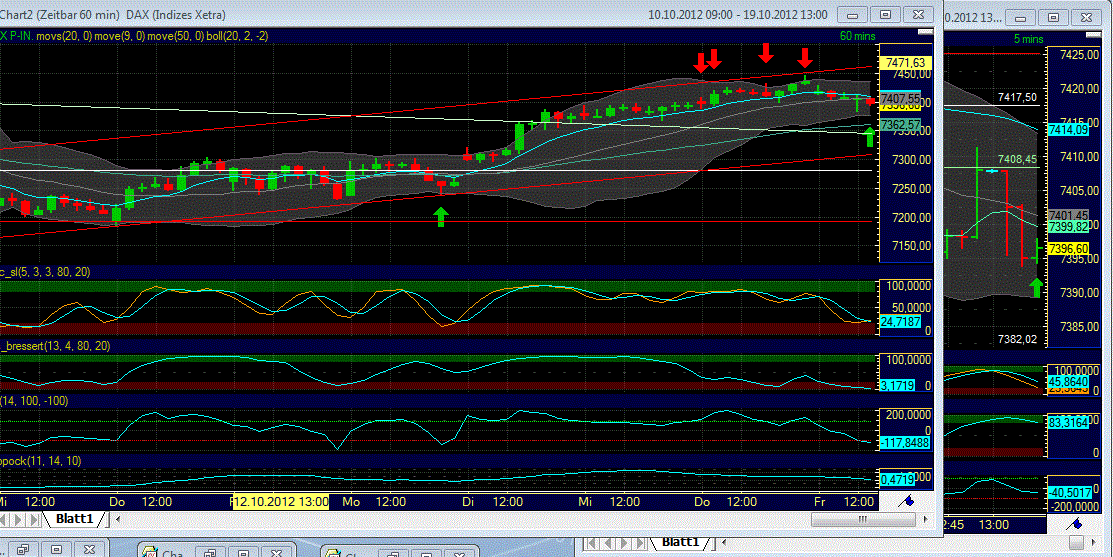Click the 24,7187 stochastic value label
This screenshot has height=557, width=1113.
(x=900, y=321)
